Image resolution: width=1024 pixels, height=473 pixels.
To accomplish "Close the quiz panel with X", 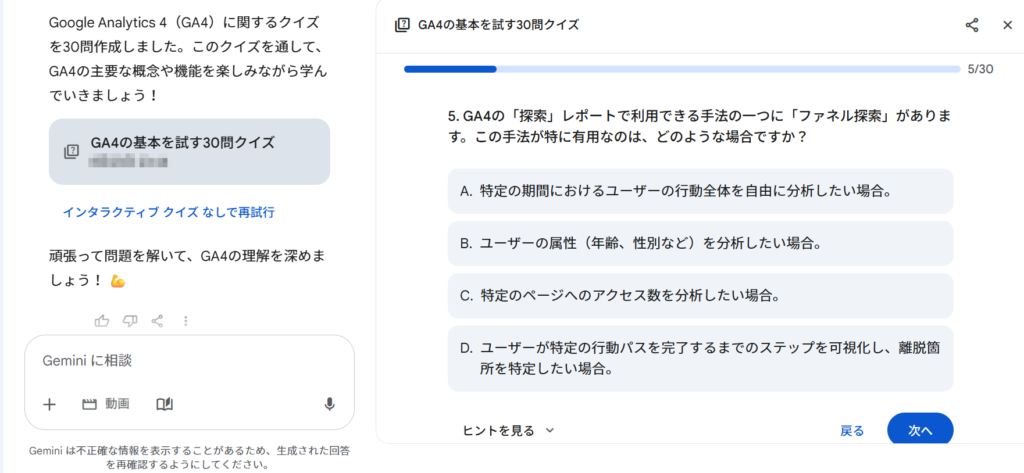I will pyautogui.click(x=1007, y=25).
